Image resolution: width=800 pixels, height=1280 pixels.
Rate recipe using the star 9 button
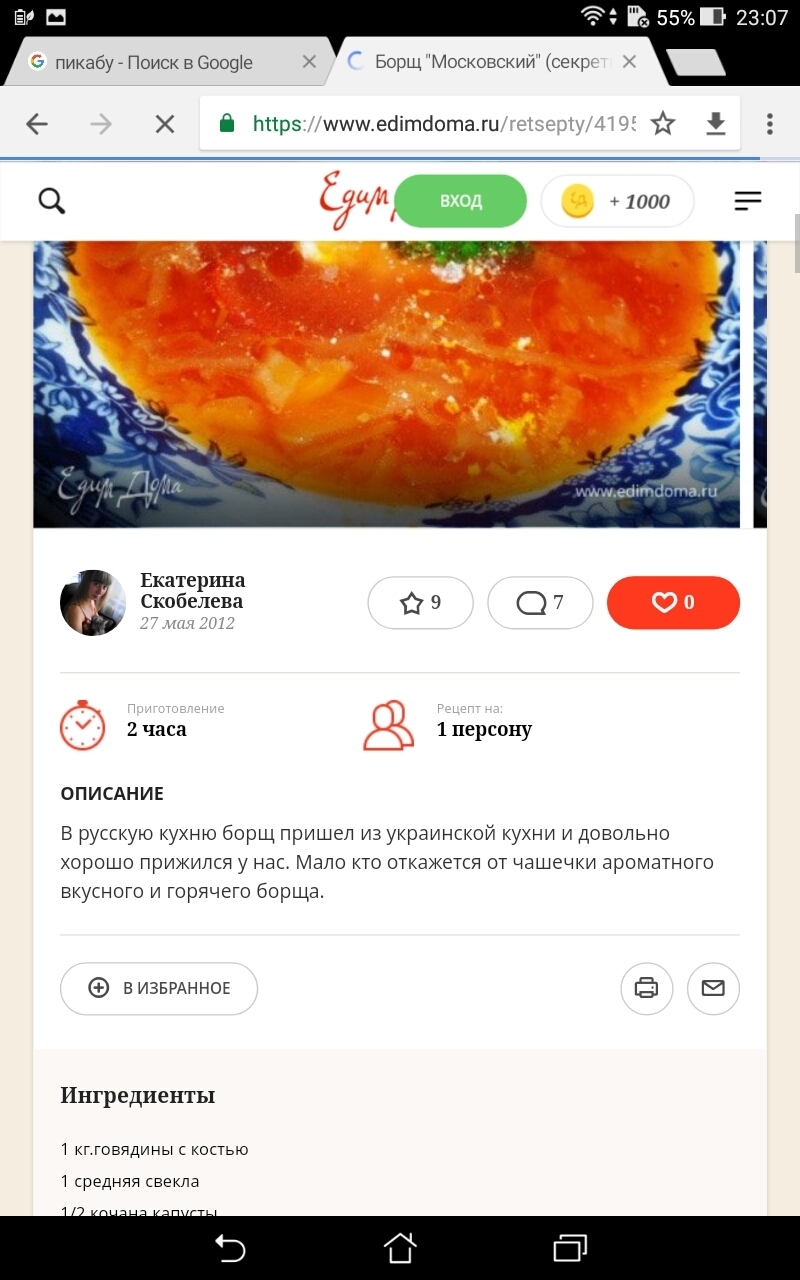click(x=420, y=603)
